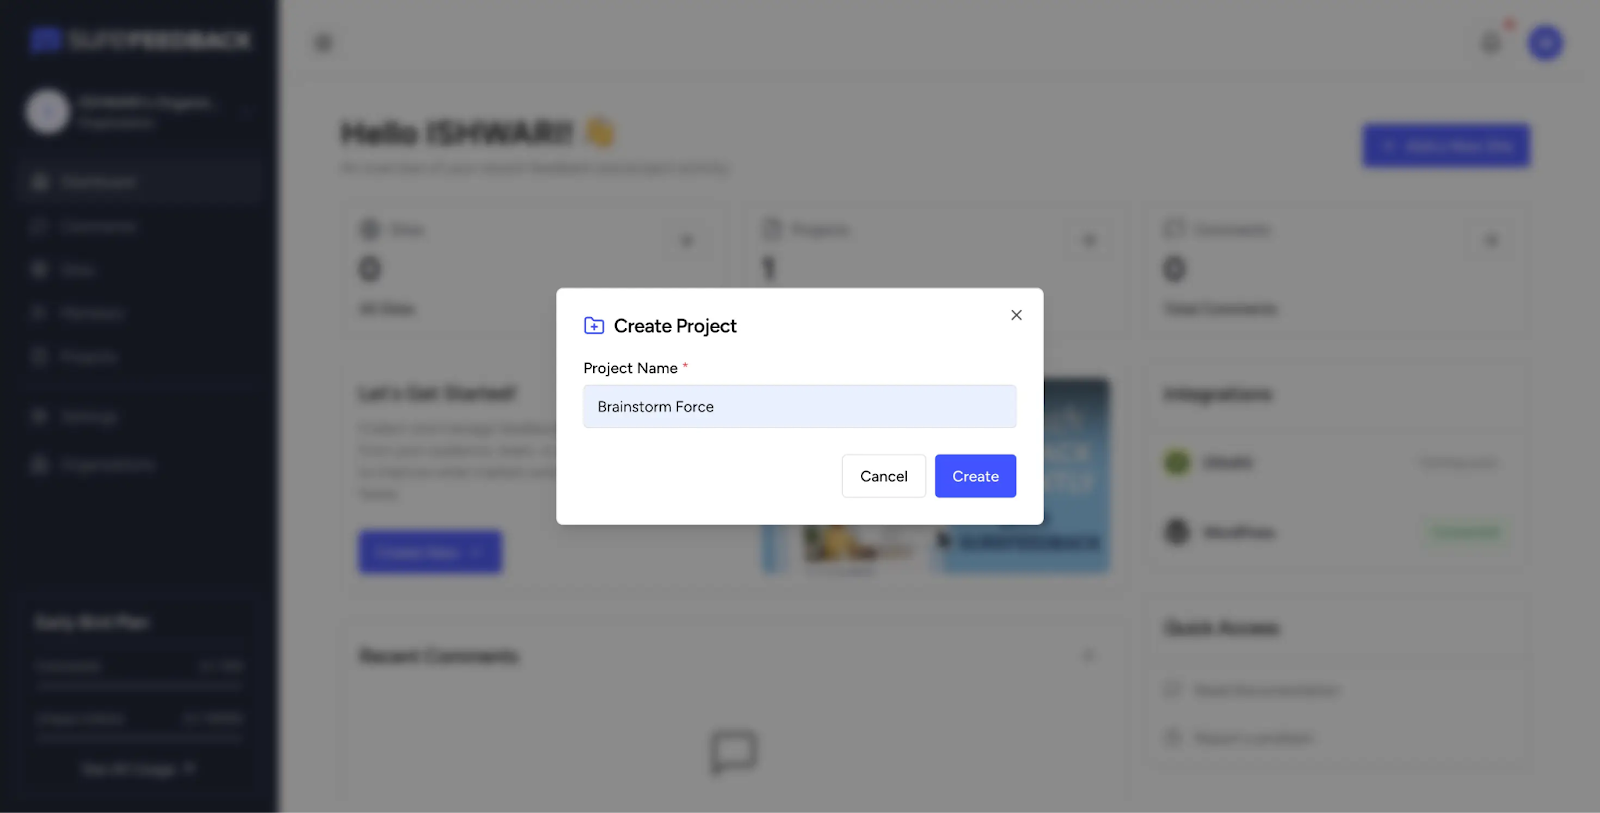
Task: Go to Settings in the sidebar
Action: coord(88,416)
